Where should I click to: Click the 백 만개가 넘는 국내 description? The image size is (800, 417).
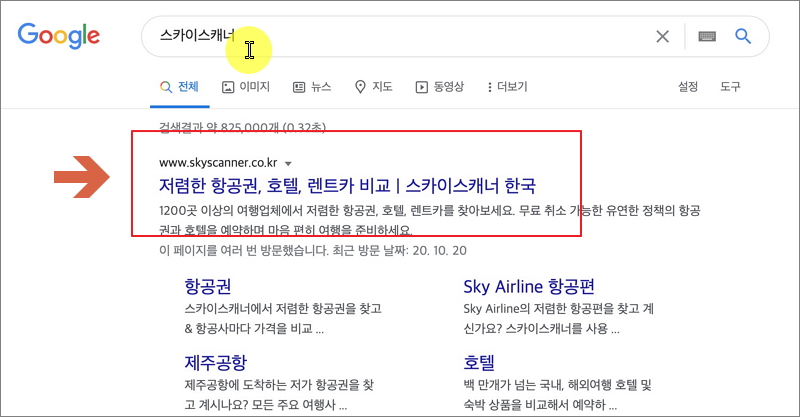tap(558, 395)
